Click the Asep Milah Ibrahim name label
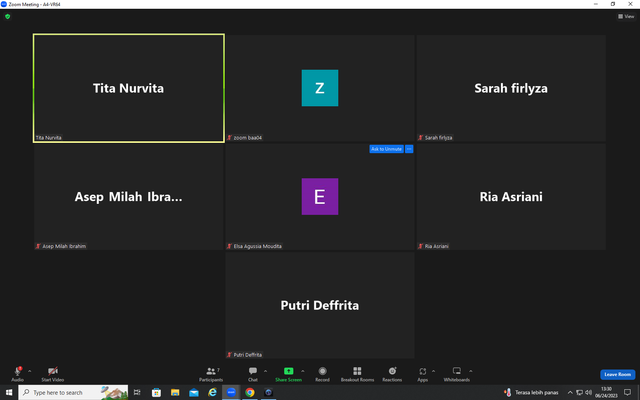This screenshot has width=640, height=400. pyautogui.click(x=64, y=247)
